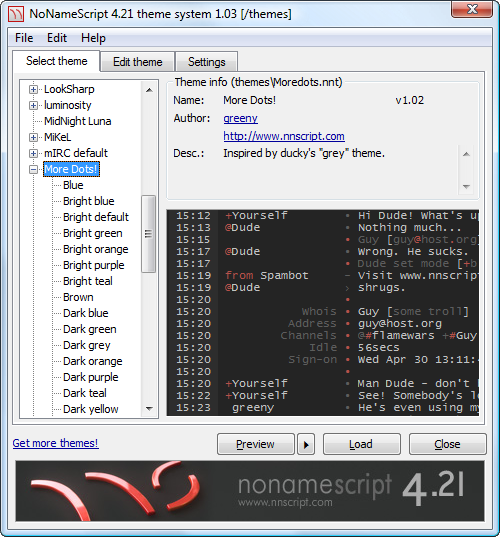Select the Bright purple scheme

[x=94, y=265]
